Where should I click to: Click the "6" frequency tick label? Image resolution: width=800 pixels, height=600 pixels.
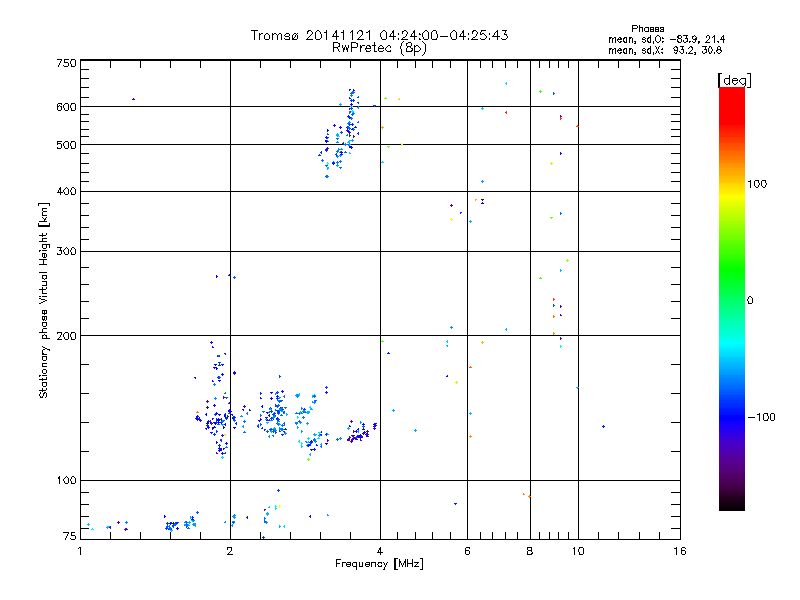[x=467, y=551]
